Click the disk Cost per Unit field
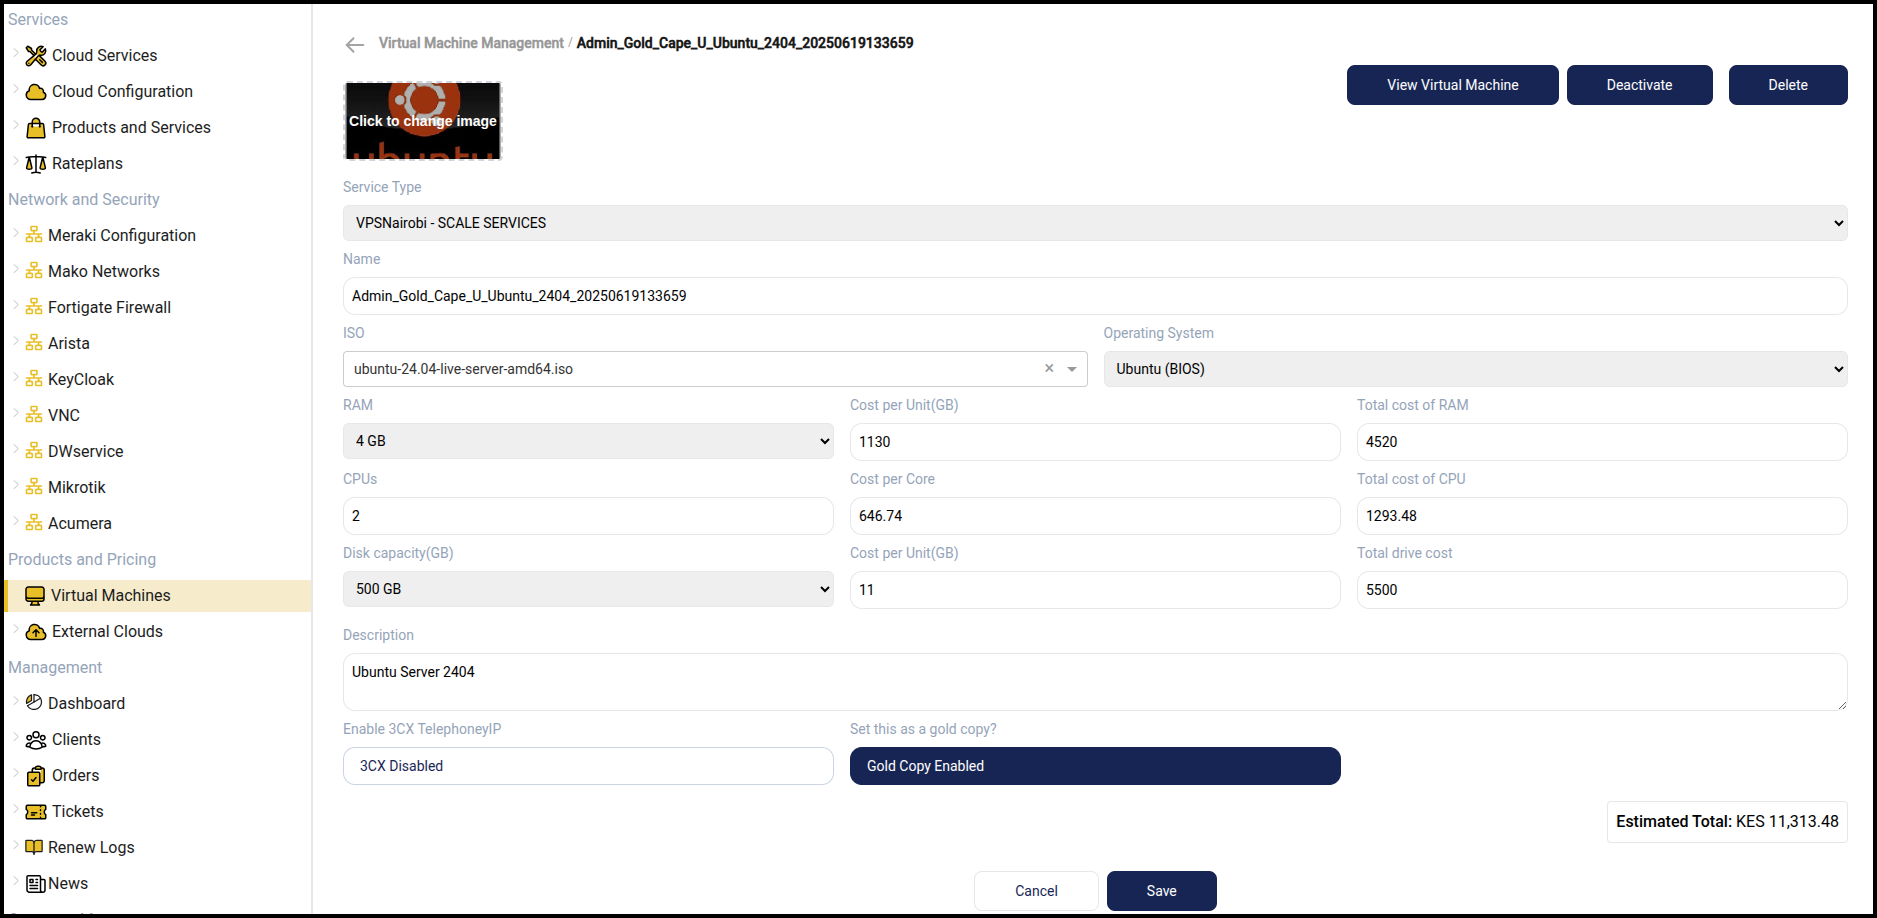Viewport: 1877px width, 918px height. tap(1095, 590)
